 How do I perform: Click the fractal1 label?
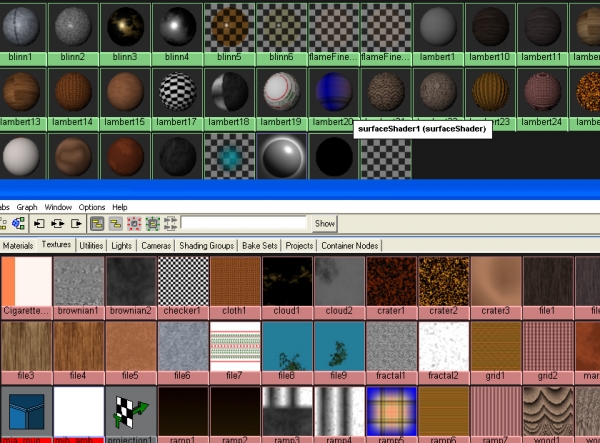click(391, 376)
